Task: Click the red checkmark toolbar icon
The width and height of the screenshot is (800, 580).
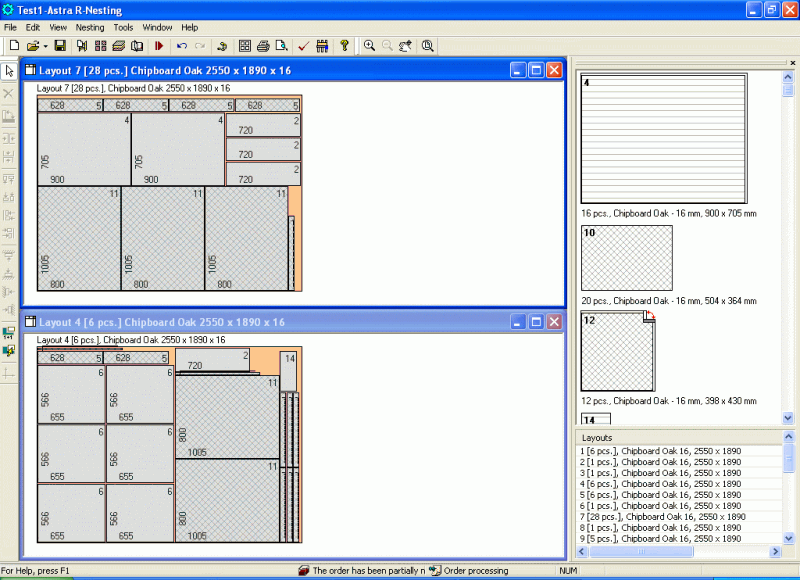Action: [x=303, y=46]
